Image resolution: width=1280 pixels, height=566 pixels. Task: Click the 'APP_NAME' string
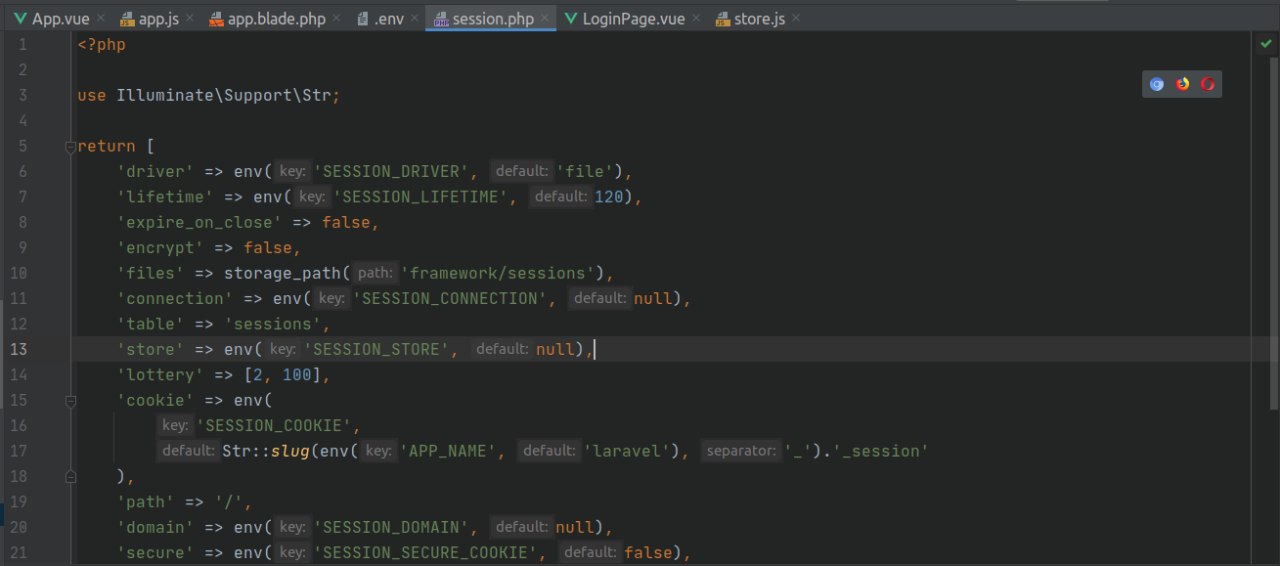(449, 451)
